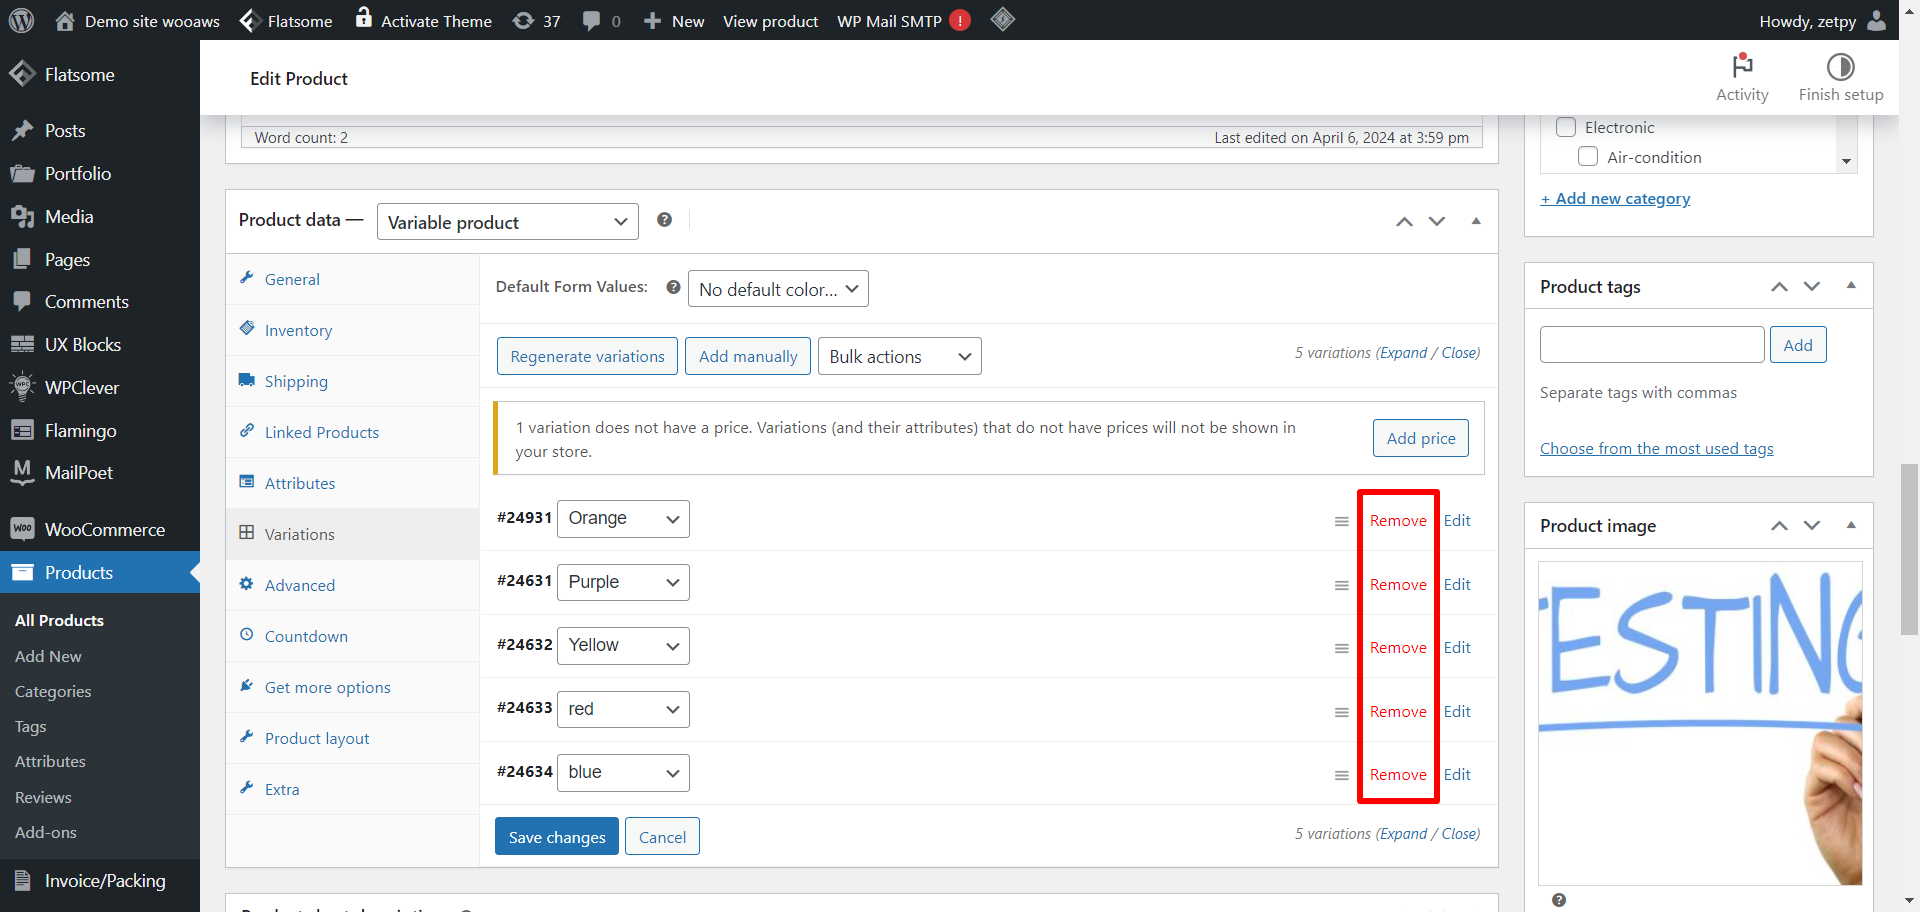Open the Yellow variation color dropdown
Screen dimensions: 1920x912
tap(623, 646)
